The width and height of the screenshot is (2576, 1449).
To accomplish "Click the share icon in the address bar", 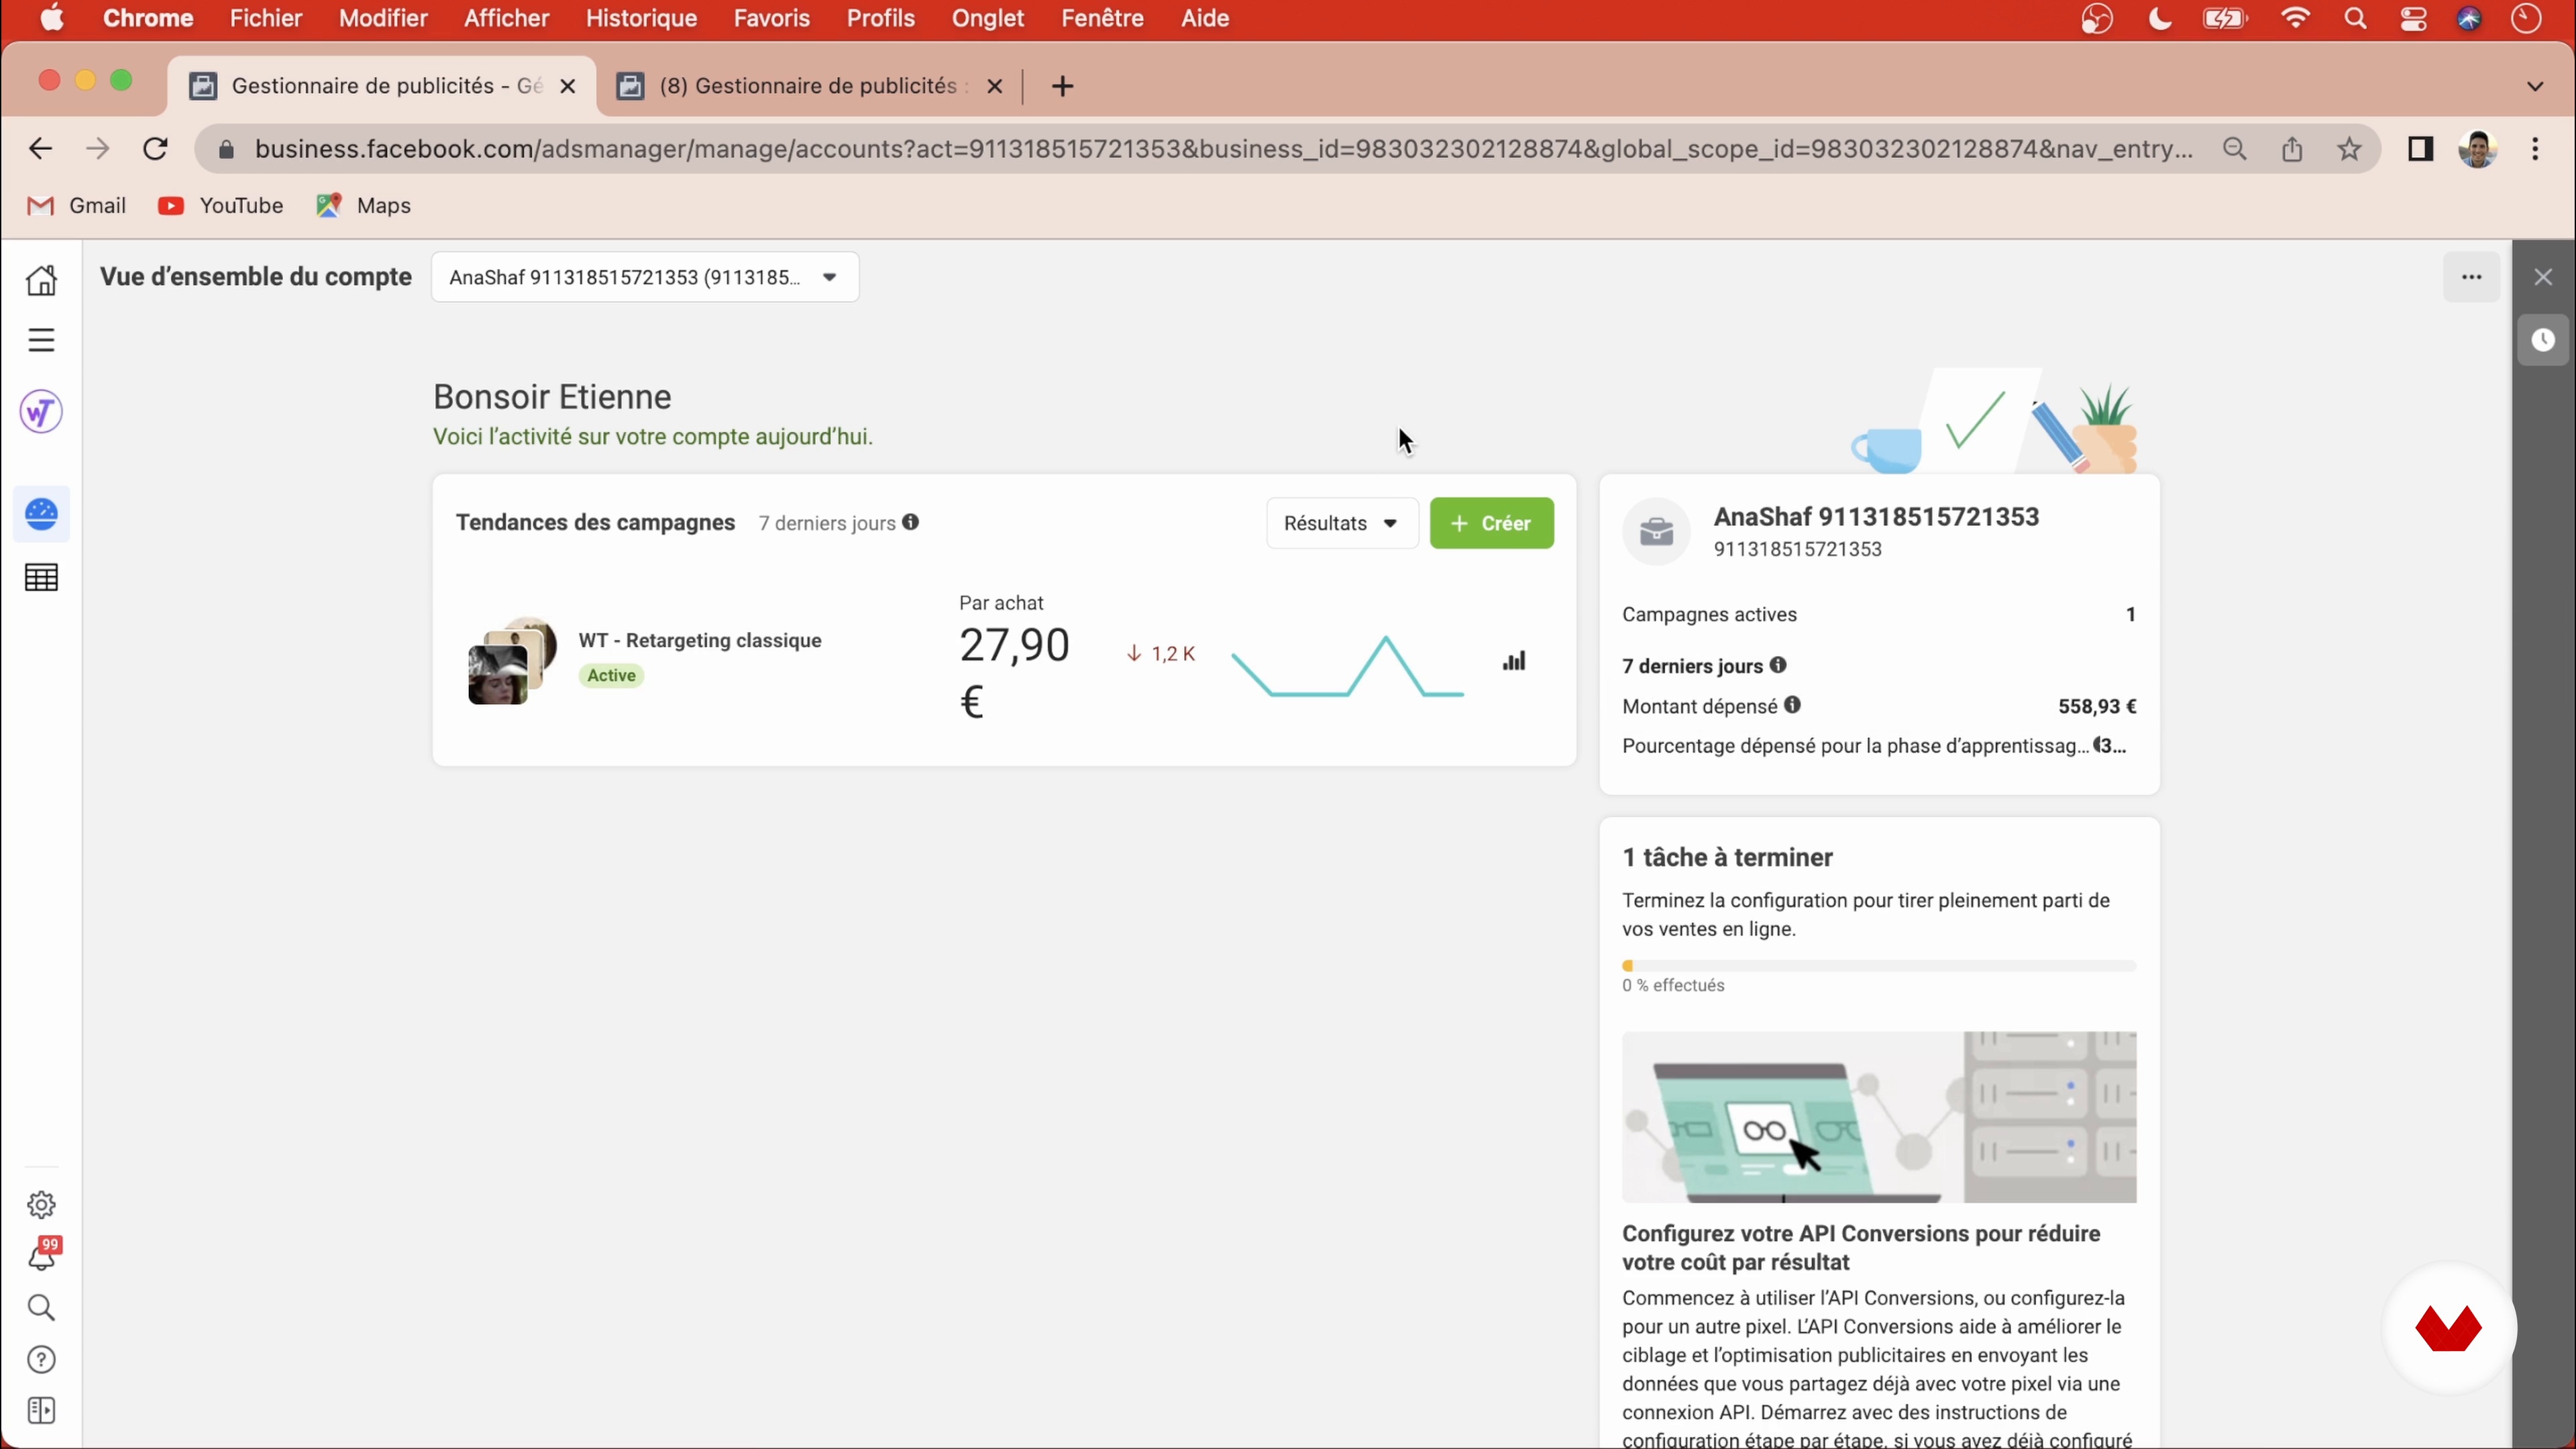I will click(x=2292, y=149).
